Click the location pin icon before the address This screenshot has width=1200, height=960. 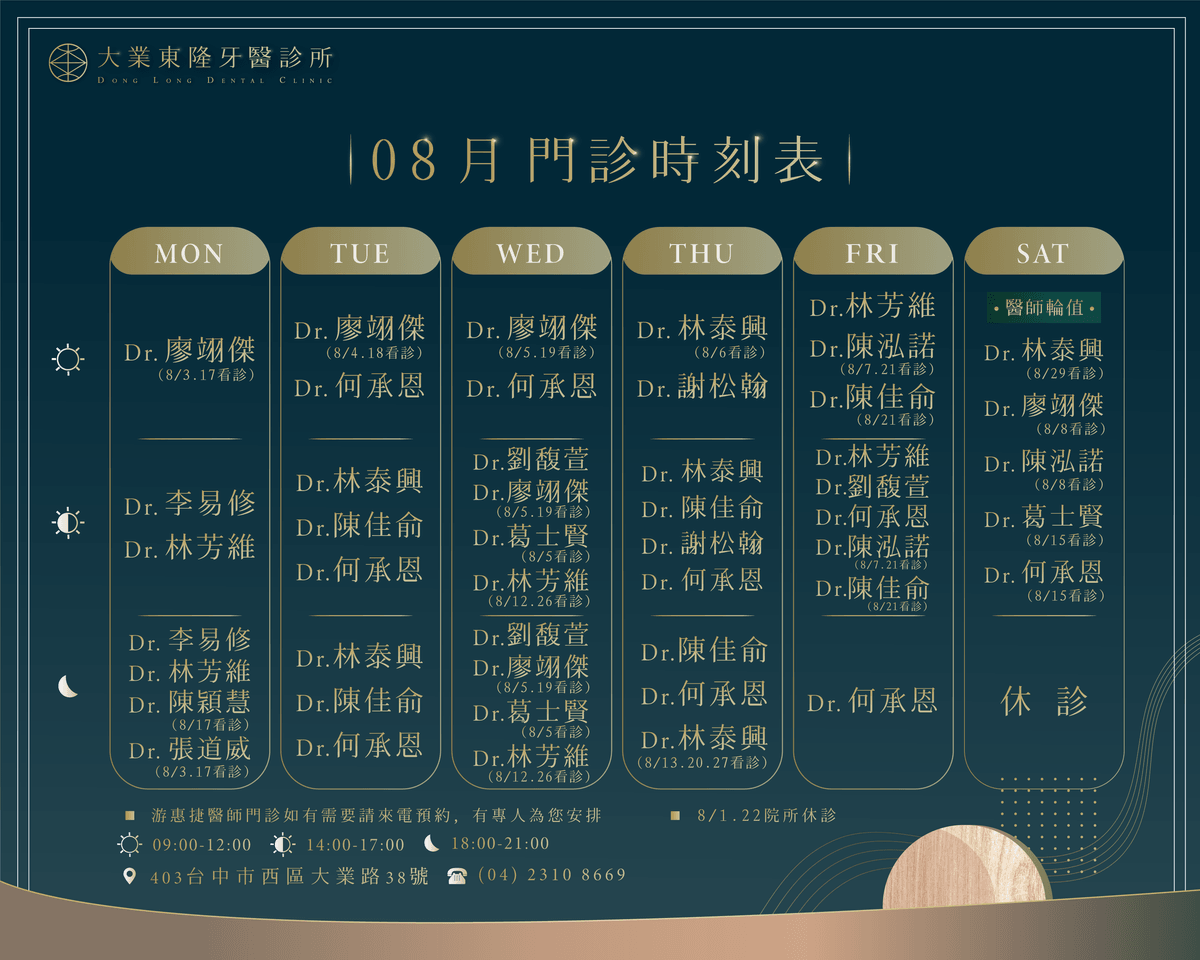[129, 876]
